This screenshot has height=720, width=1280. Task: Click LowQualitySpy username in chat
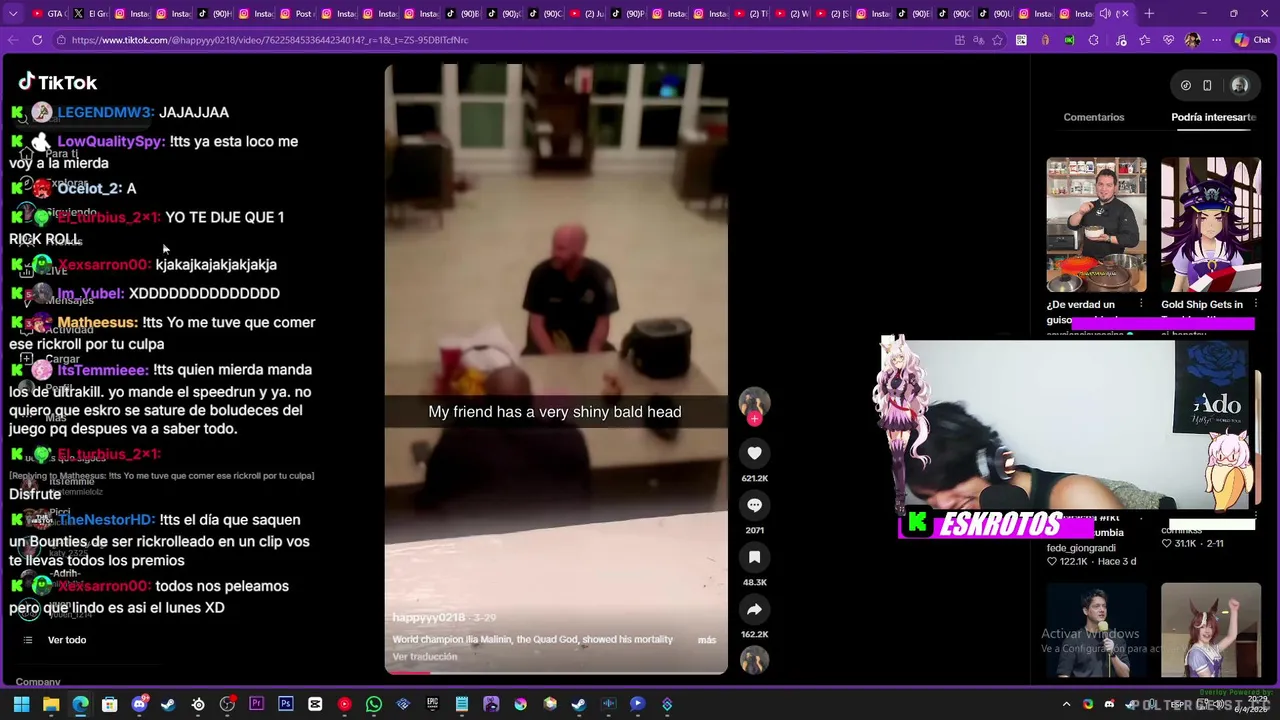(111, 142)
